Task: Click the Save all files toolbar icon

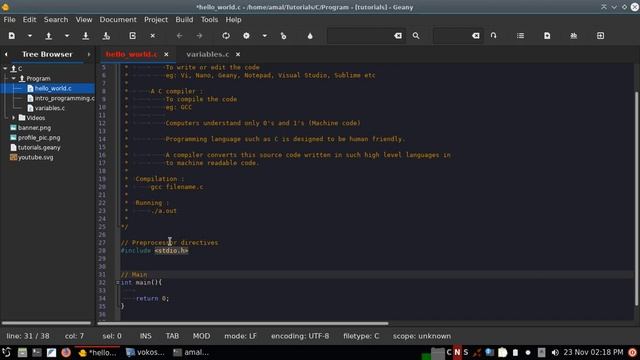Action: click(106, 36)
